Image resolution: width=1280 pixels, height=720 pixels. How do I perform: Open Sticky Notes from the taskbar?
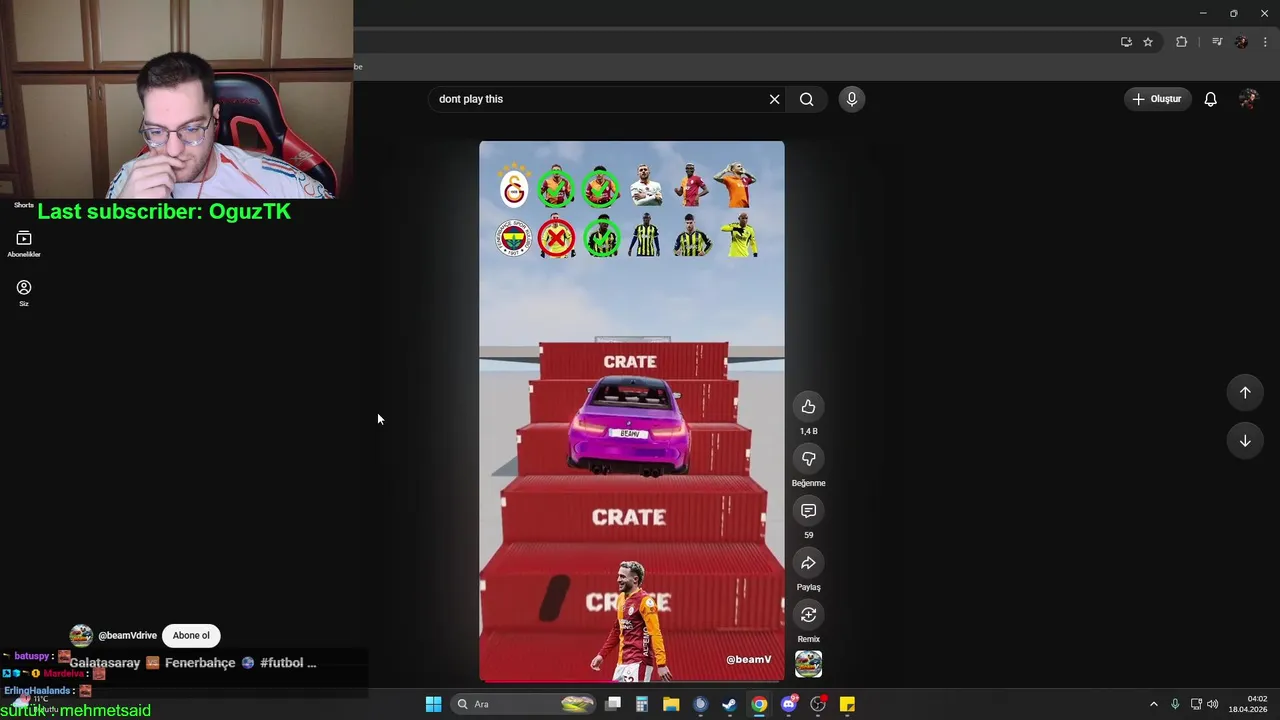point(847,704)
